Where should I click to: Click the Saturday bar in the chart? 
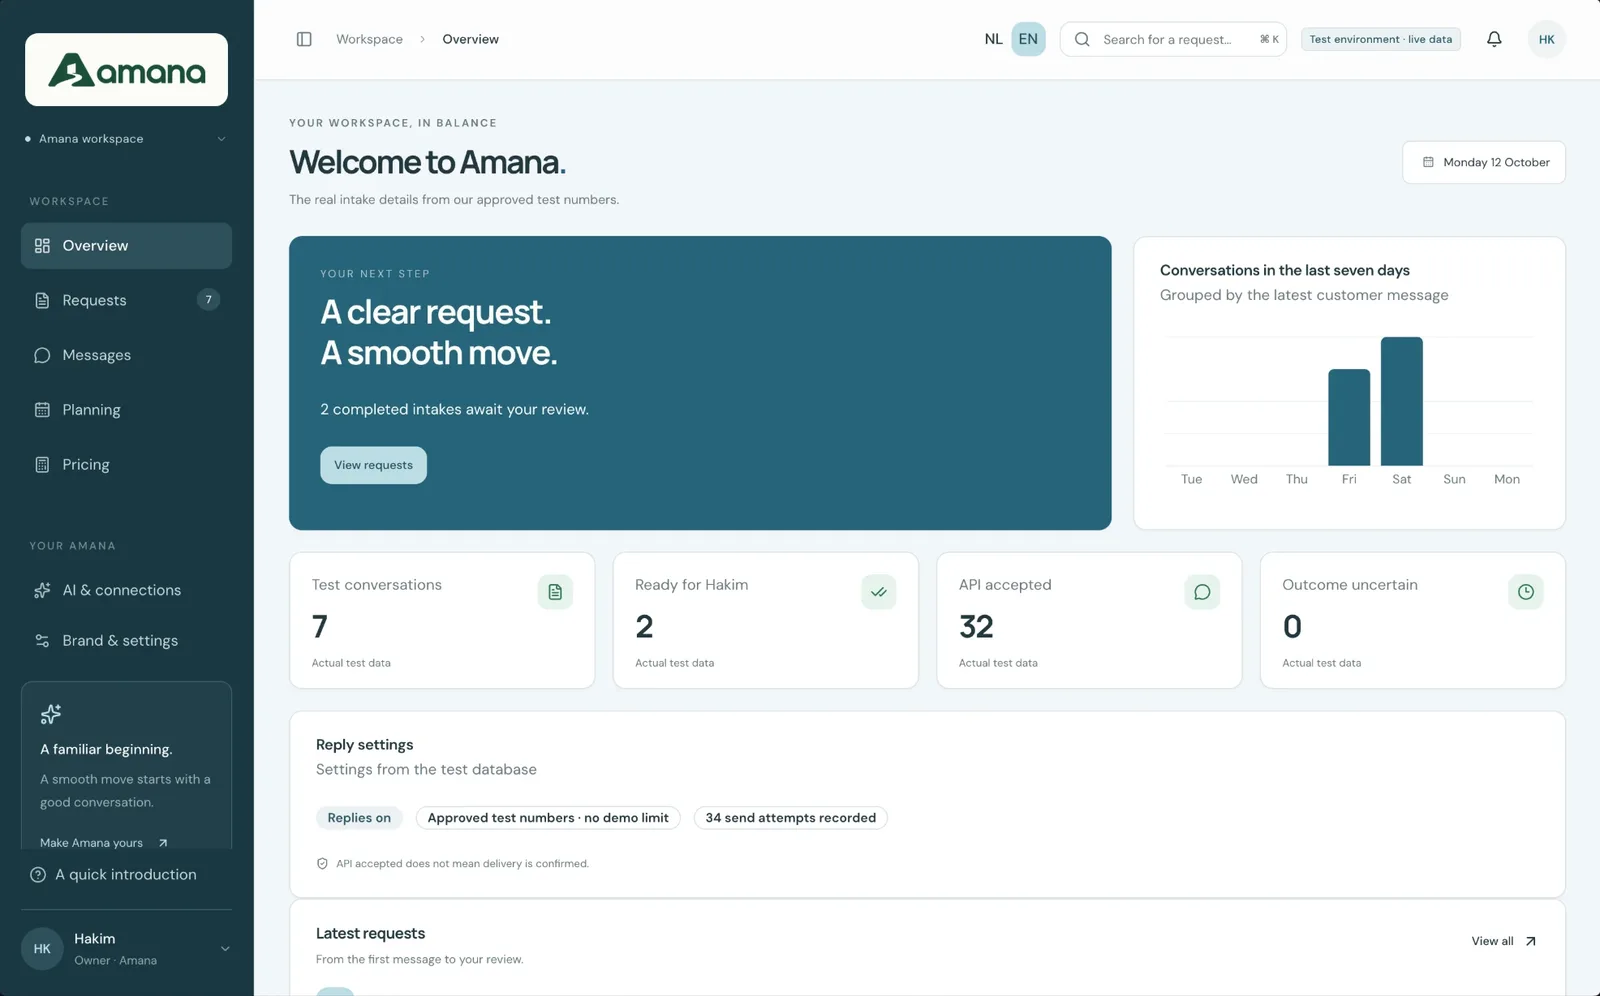click(1401, 401)
